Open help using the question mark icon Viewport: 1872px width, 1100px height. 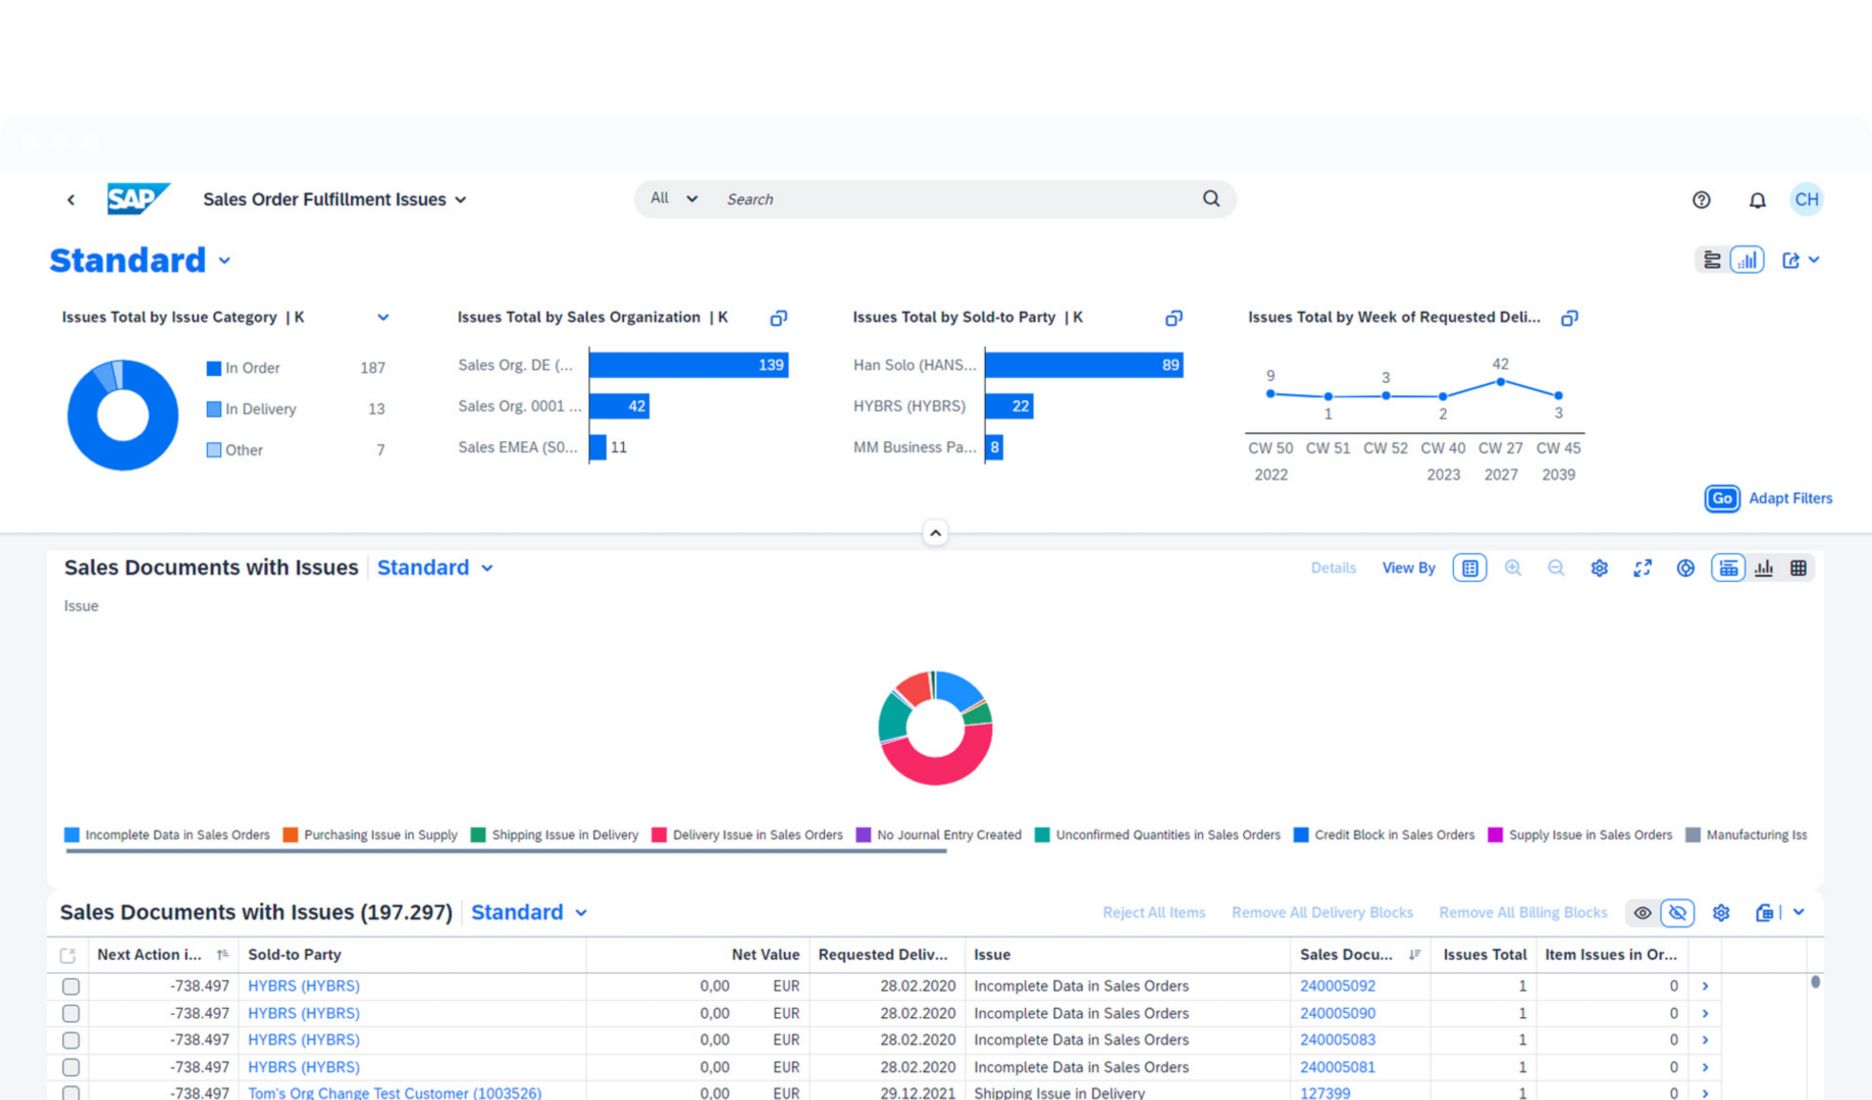pyautogui.click(x=1701, y=199)
